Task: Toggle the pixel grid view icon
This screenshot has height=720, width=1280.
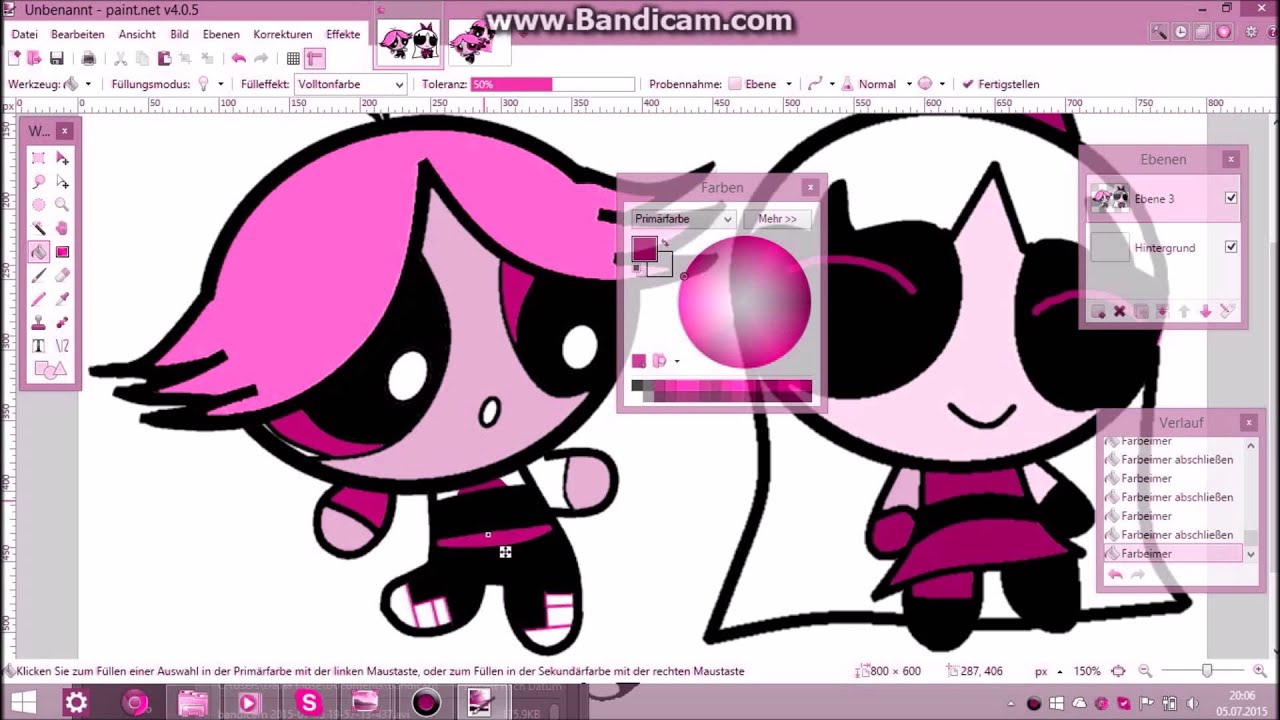Action: [293, 58]
